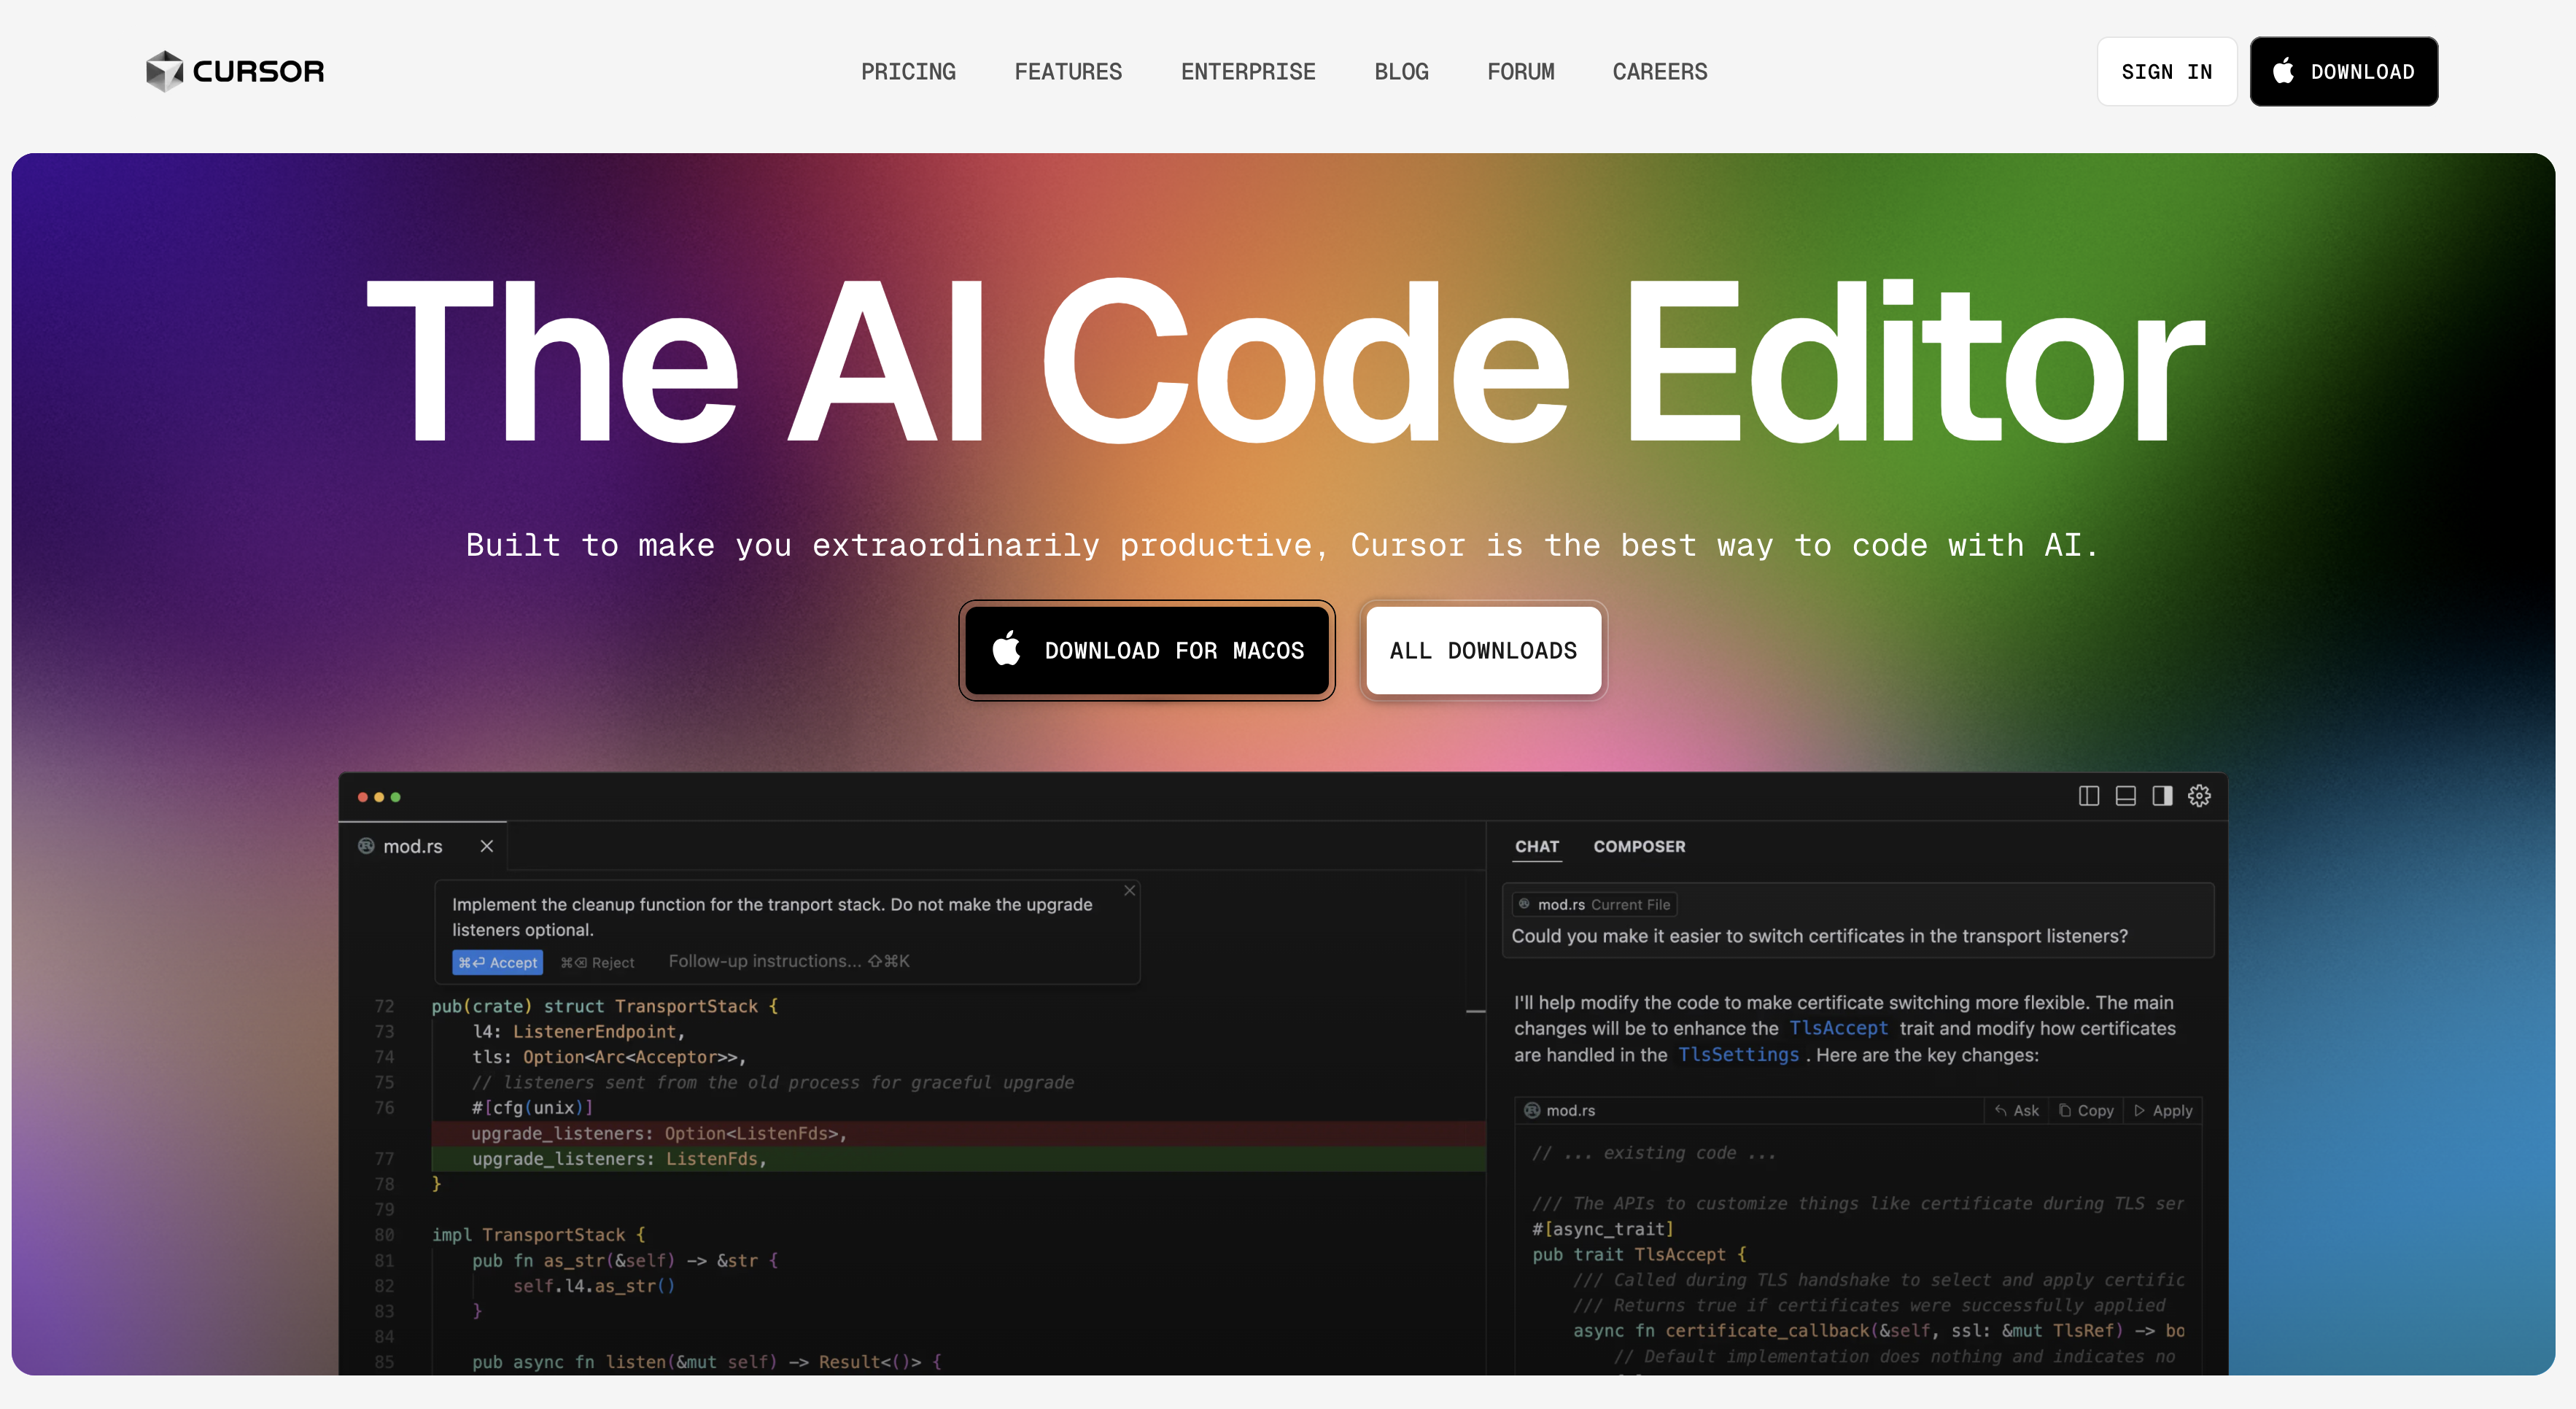Switch to the Composer tab

pyautogui.click(x=1639, y=846)
